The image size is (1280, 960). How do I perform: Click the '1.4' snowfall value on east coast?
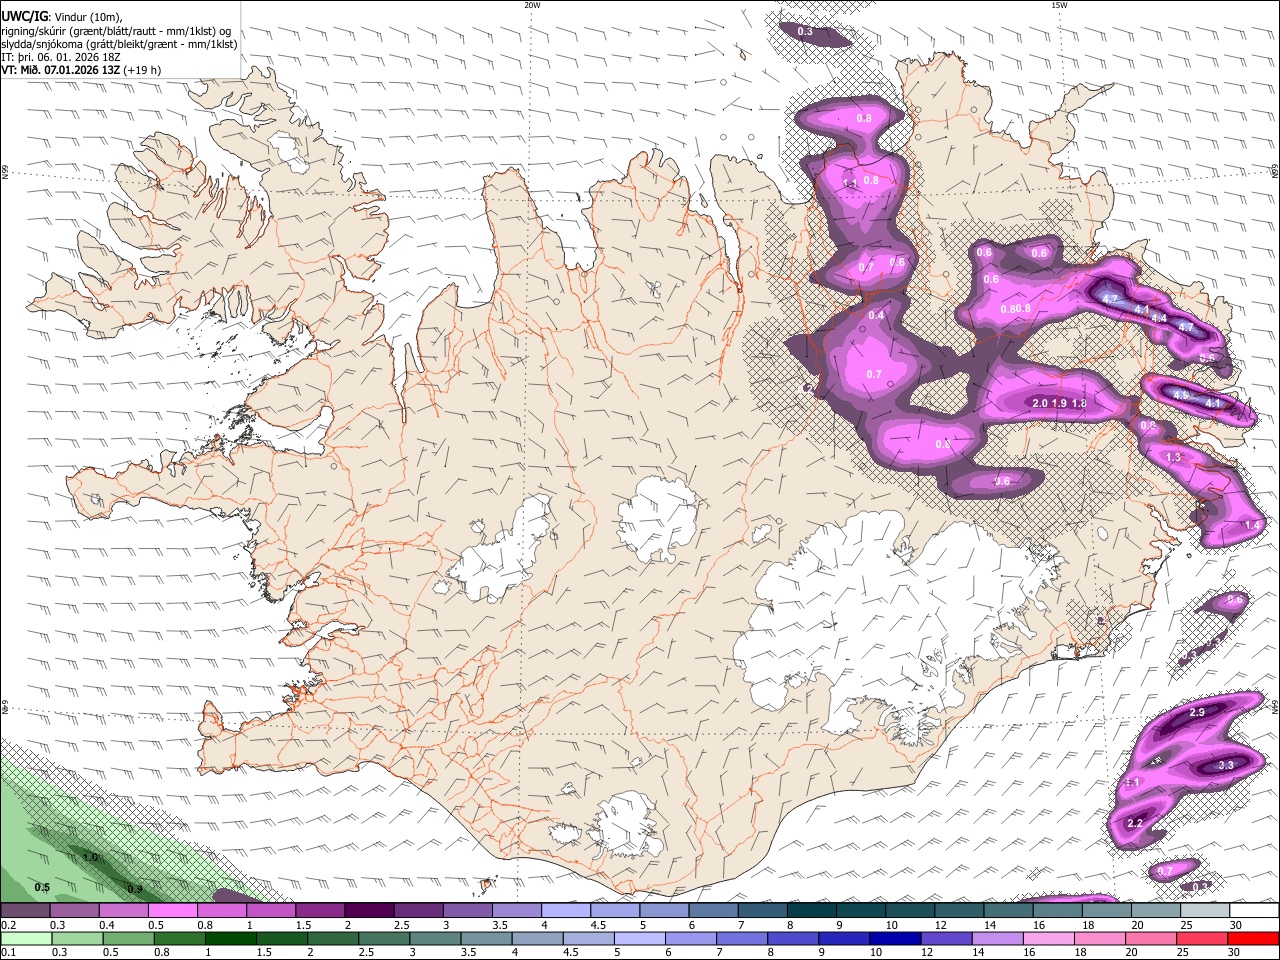[x=1252, y=525]
